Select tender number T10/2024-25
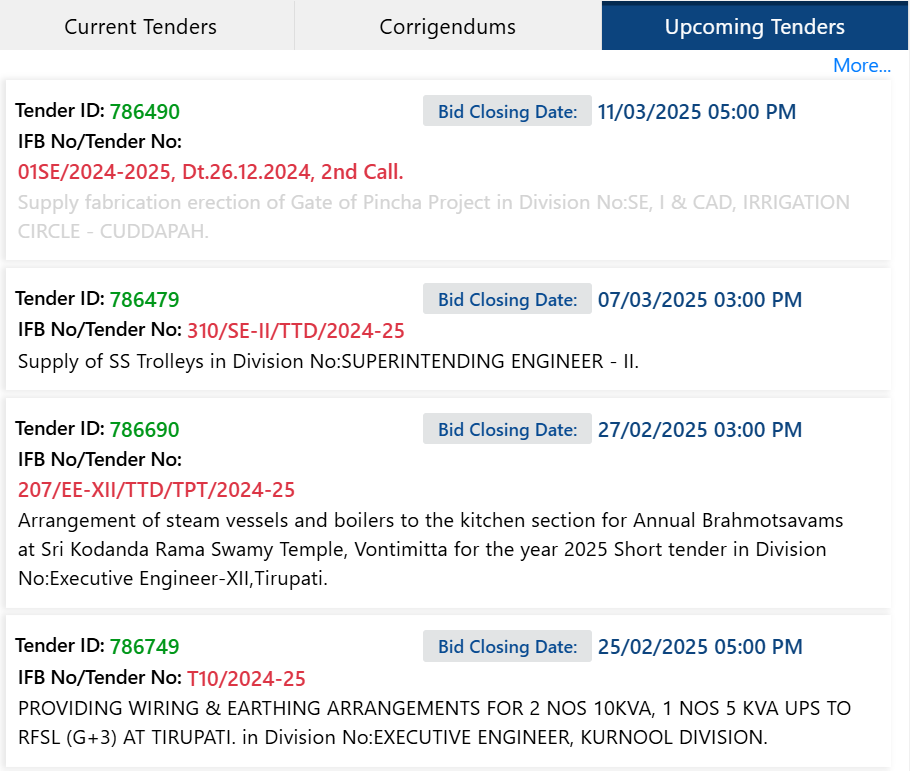 pyautogui.click(x=246, y=679)
